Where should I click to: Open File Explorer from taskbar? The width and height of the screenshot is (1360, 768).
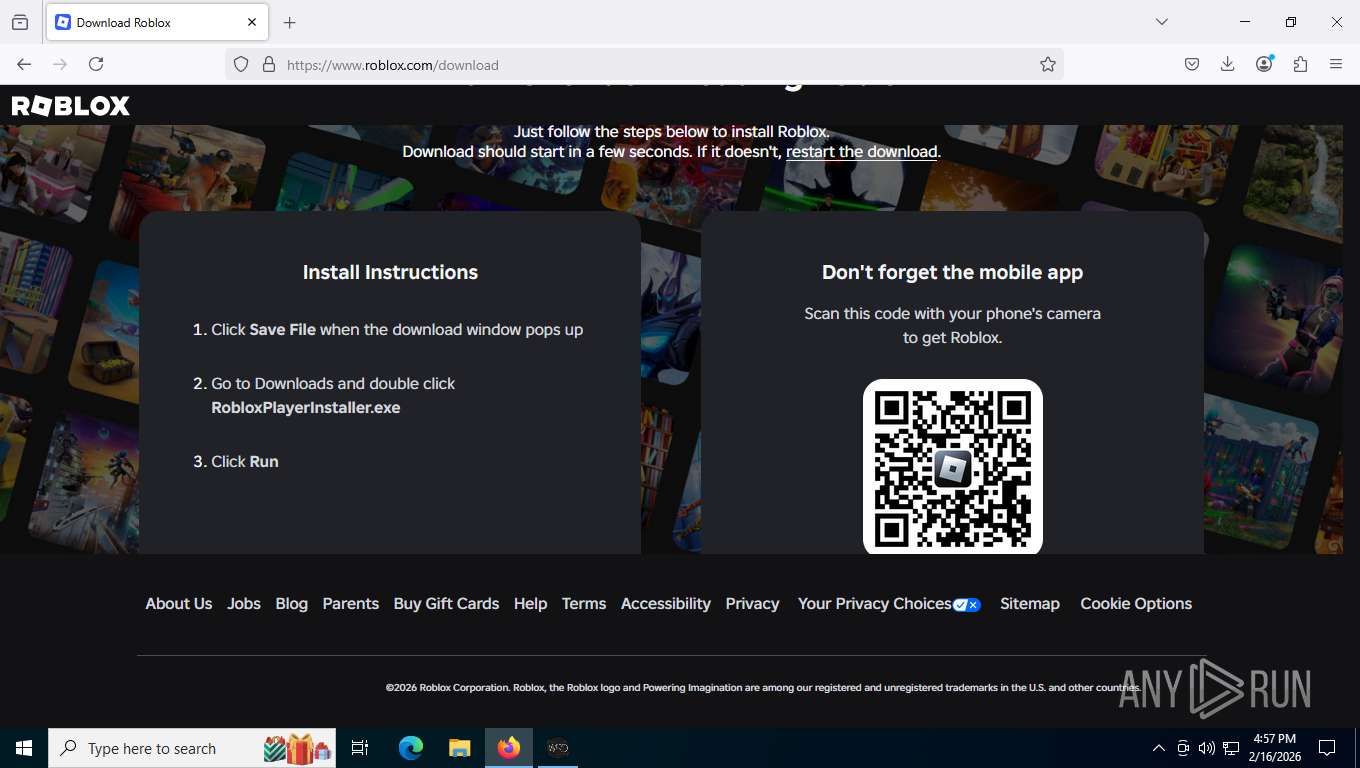coord(459,748)
